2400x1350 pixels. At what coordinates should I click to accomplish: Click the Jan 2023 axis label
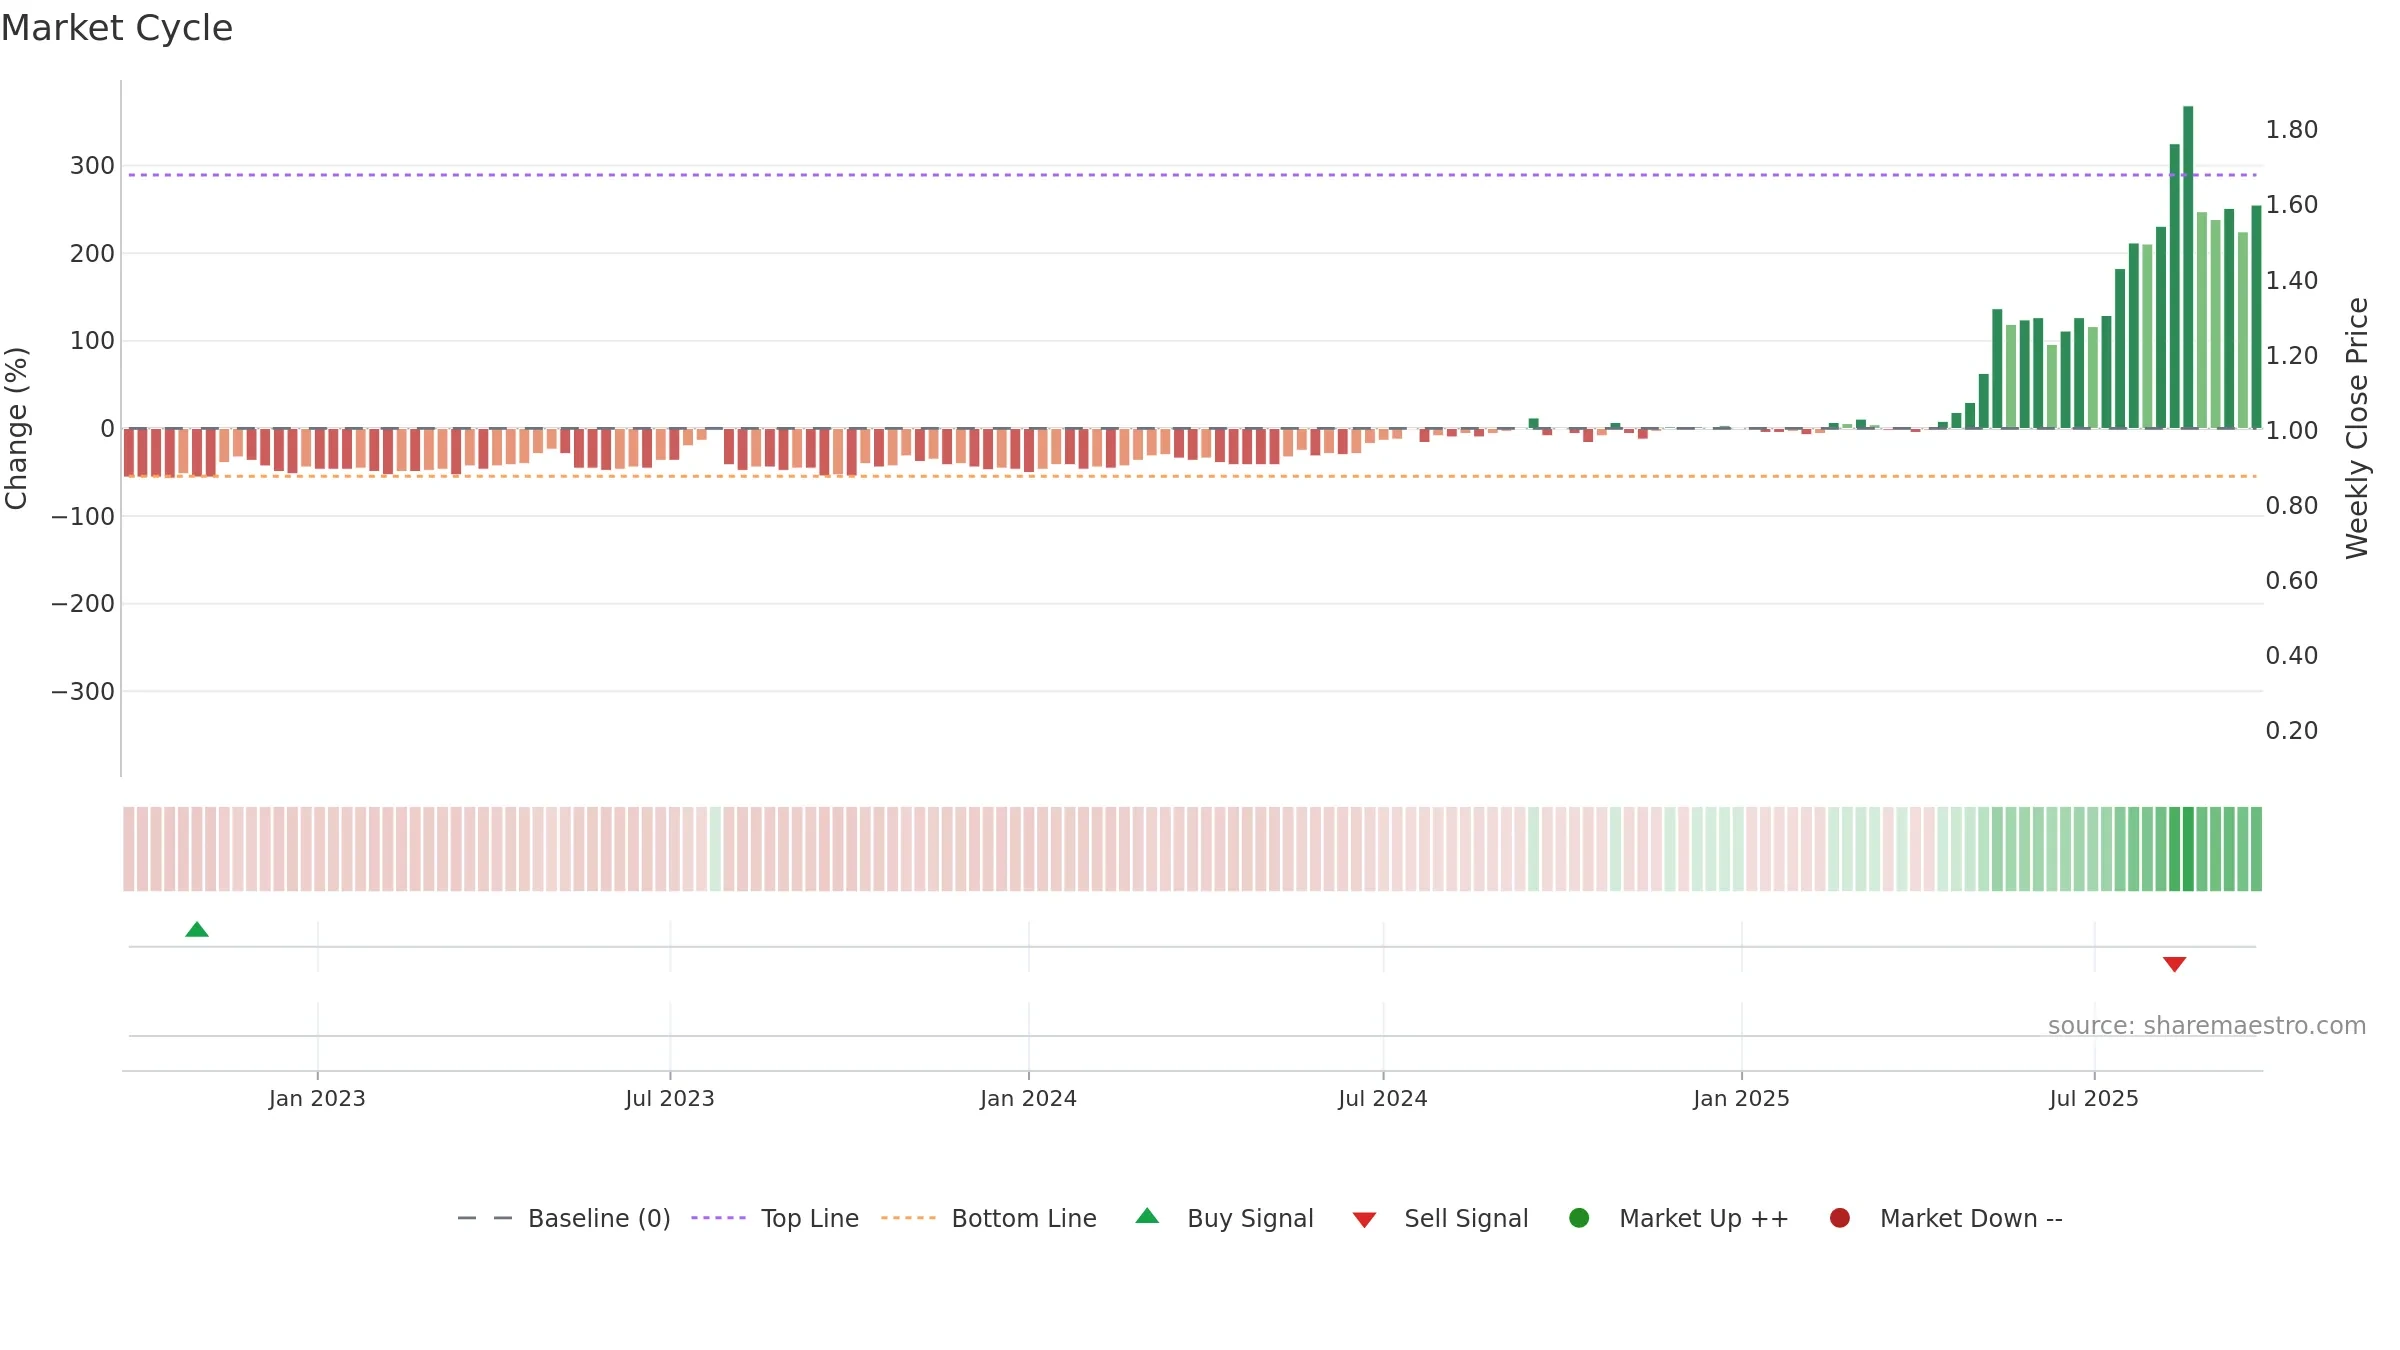pos(317,1098)
